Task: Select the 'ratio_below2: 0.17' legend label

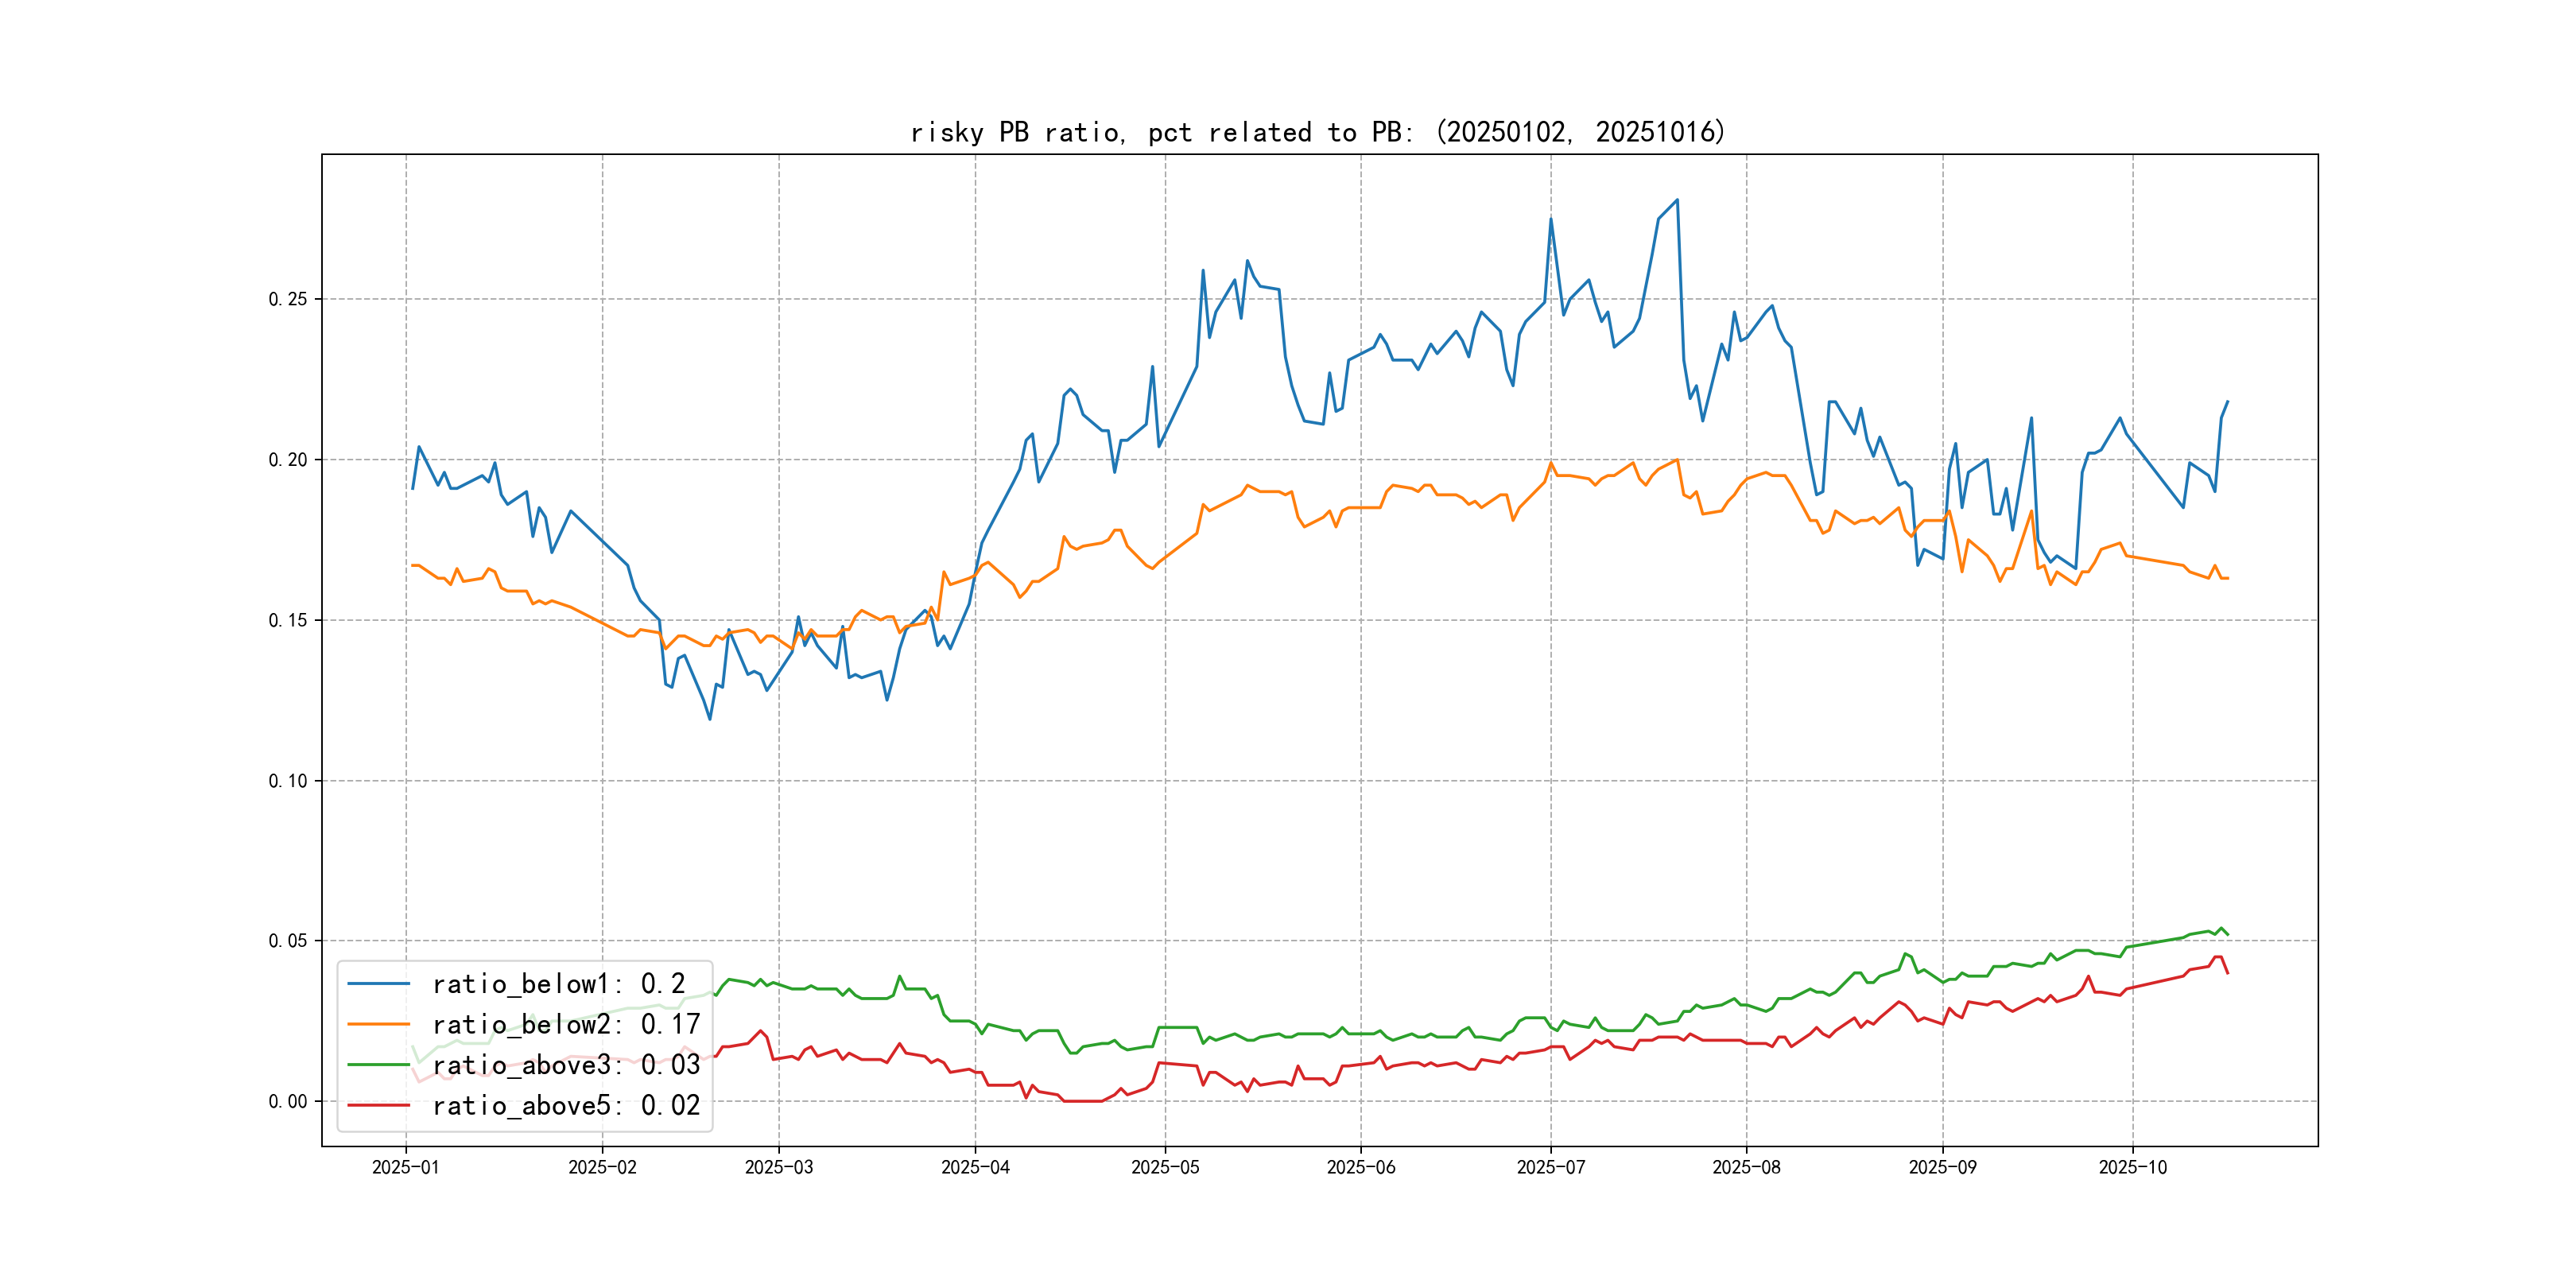Action: click(566, 1024)
